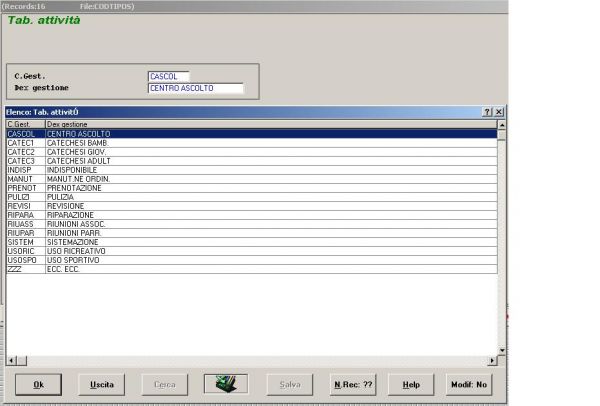Click the N.Rec: ?? button
This screenshot has width=600, height=406.
[x=352, y=384]
